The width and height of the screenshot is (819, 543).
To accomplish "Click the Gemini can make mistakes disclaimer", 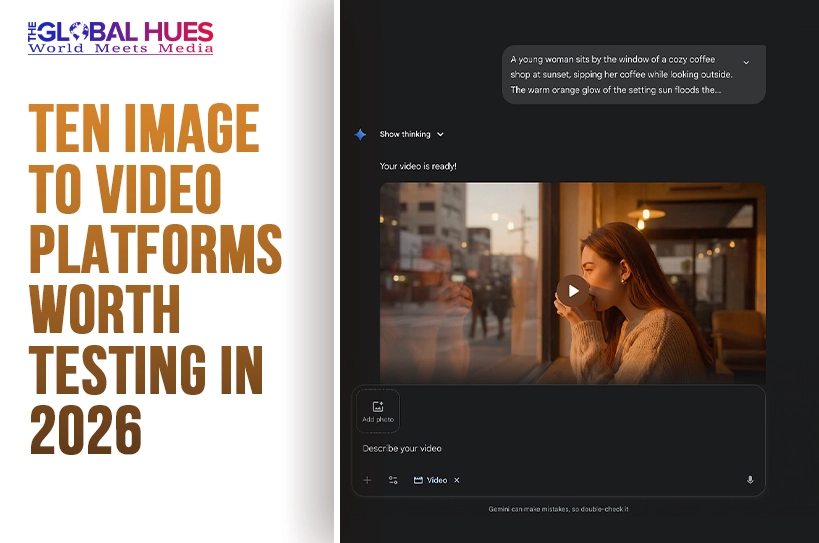I will [x=558, y=509].
